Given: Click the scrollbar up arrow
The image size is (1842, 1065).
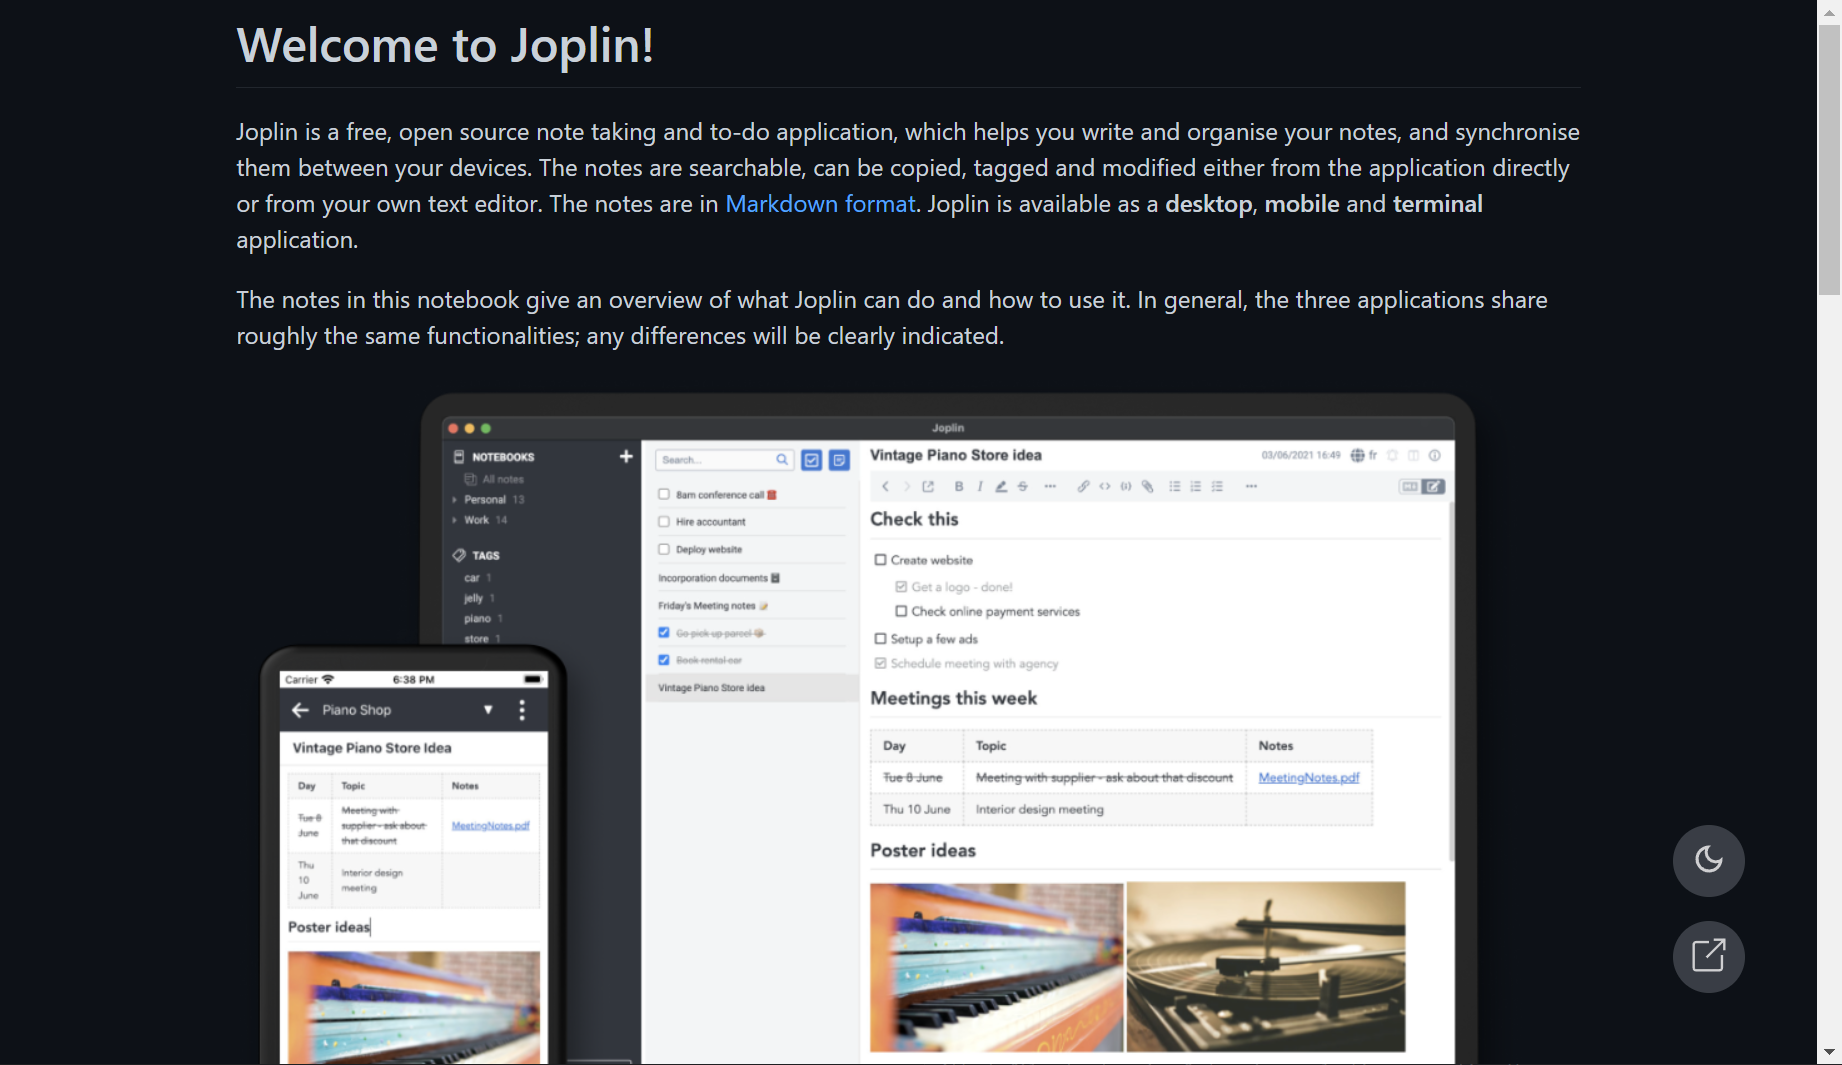Looking at the screenshot, I should tap(1829, 11).
